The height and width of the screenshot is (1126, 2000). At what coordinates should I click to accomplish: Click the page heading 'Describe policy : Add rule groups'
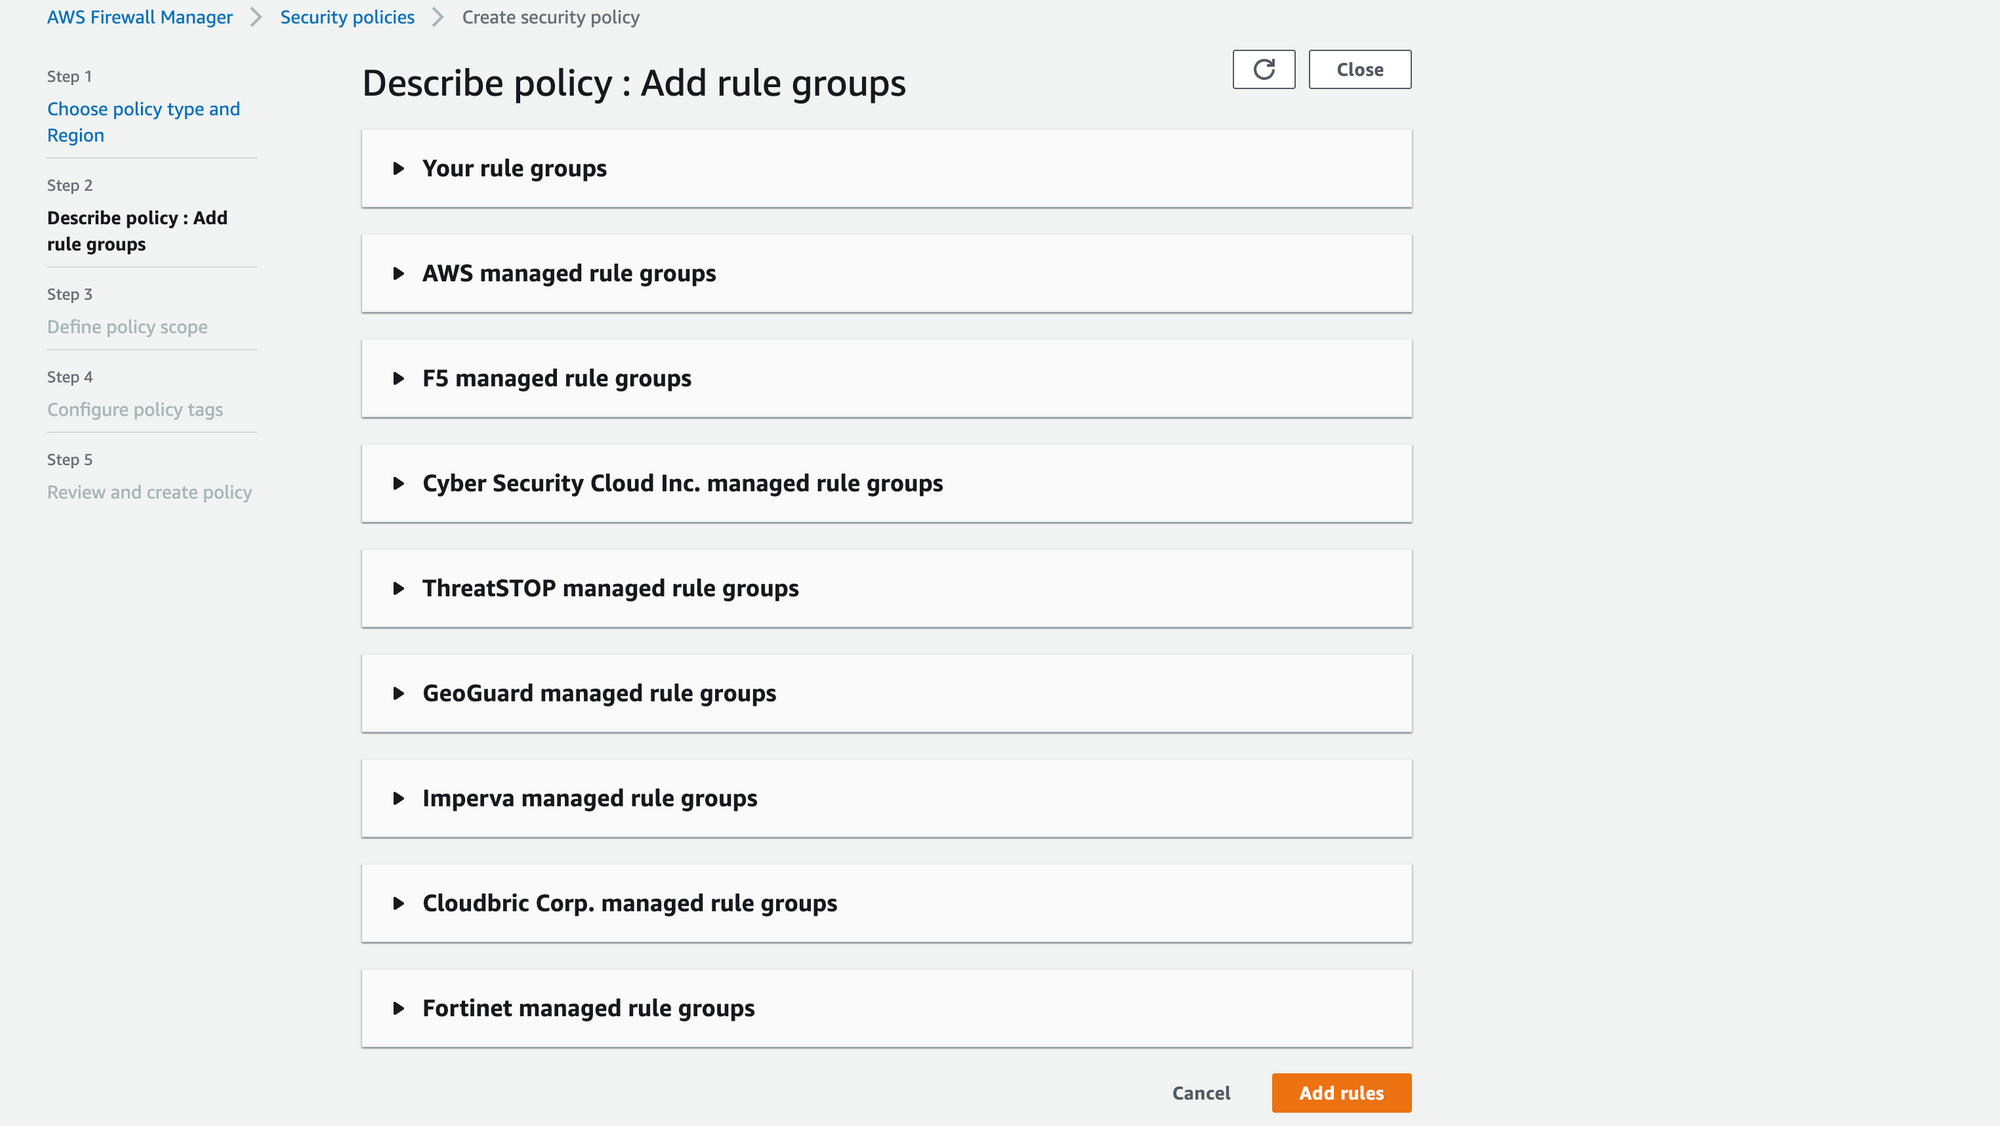coord(634,83)
